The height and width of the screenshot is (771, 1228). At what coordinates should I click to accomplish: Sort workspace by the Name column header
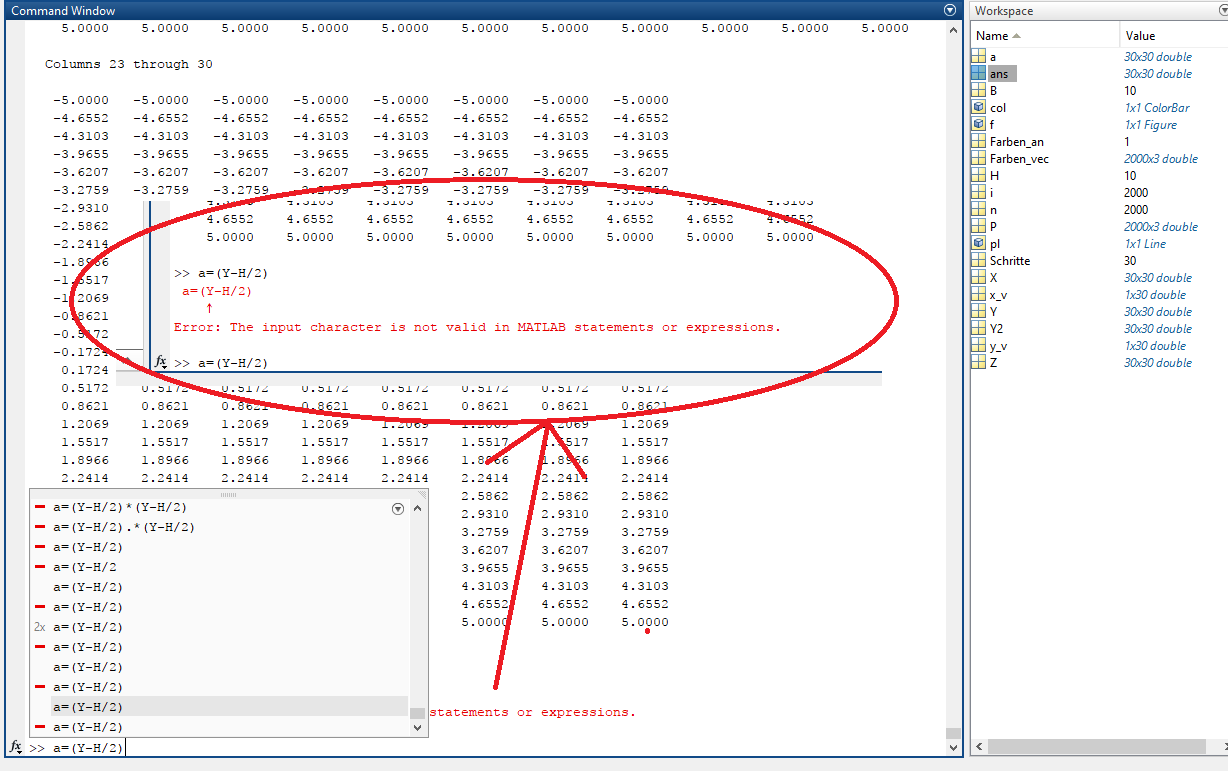click(1000, 36)
